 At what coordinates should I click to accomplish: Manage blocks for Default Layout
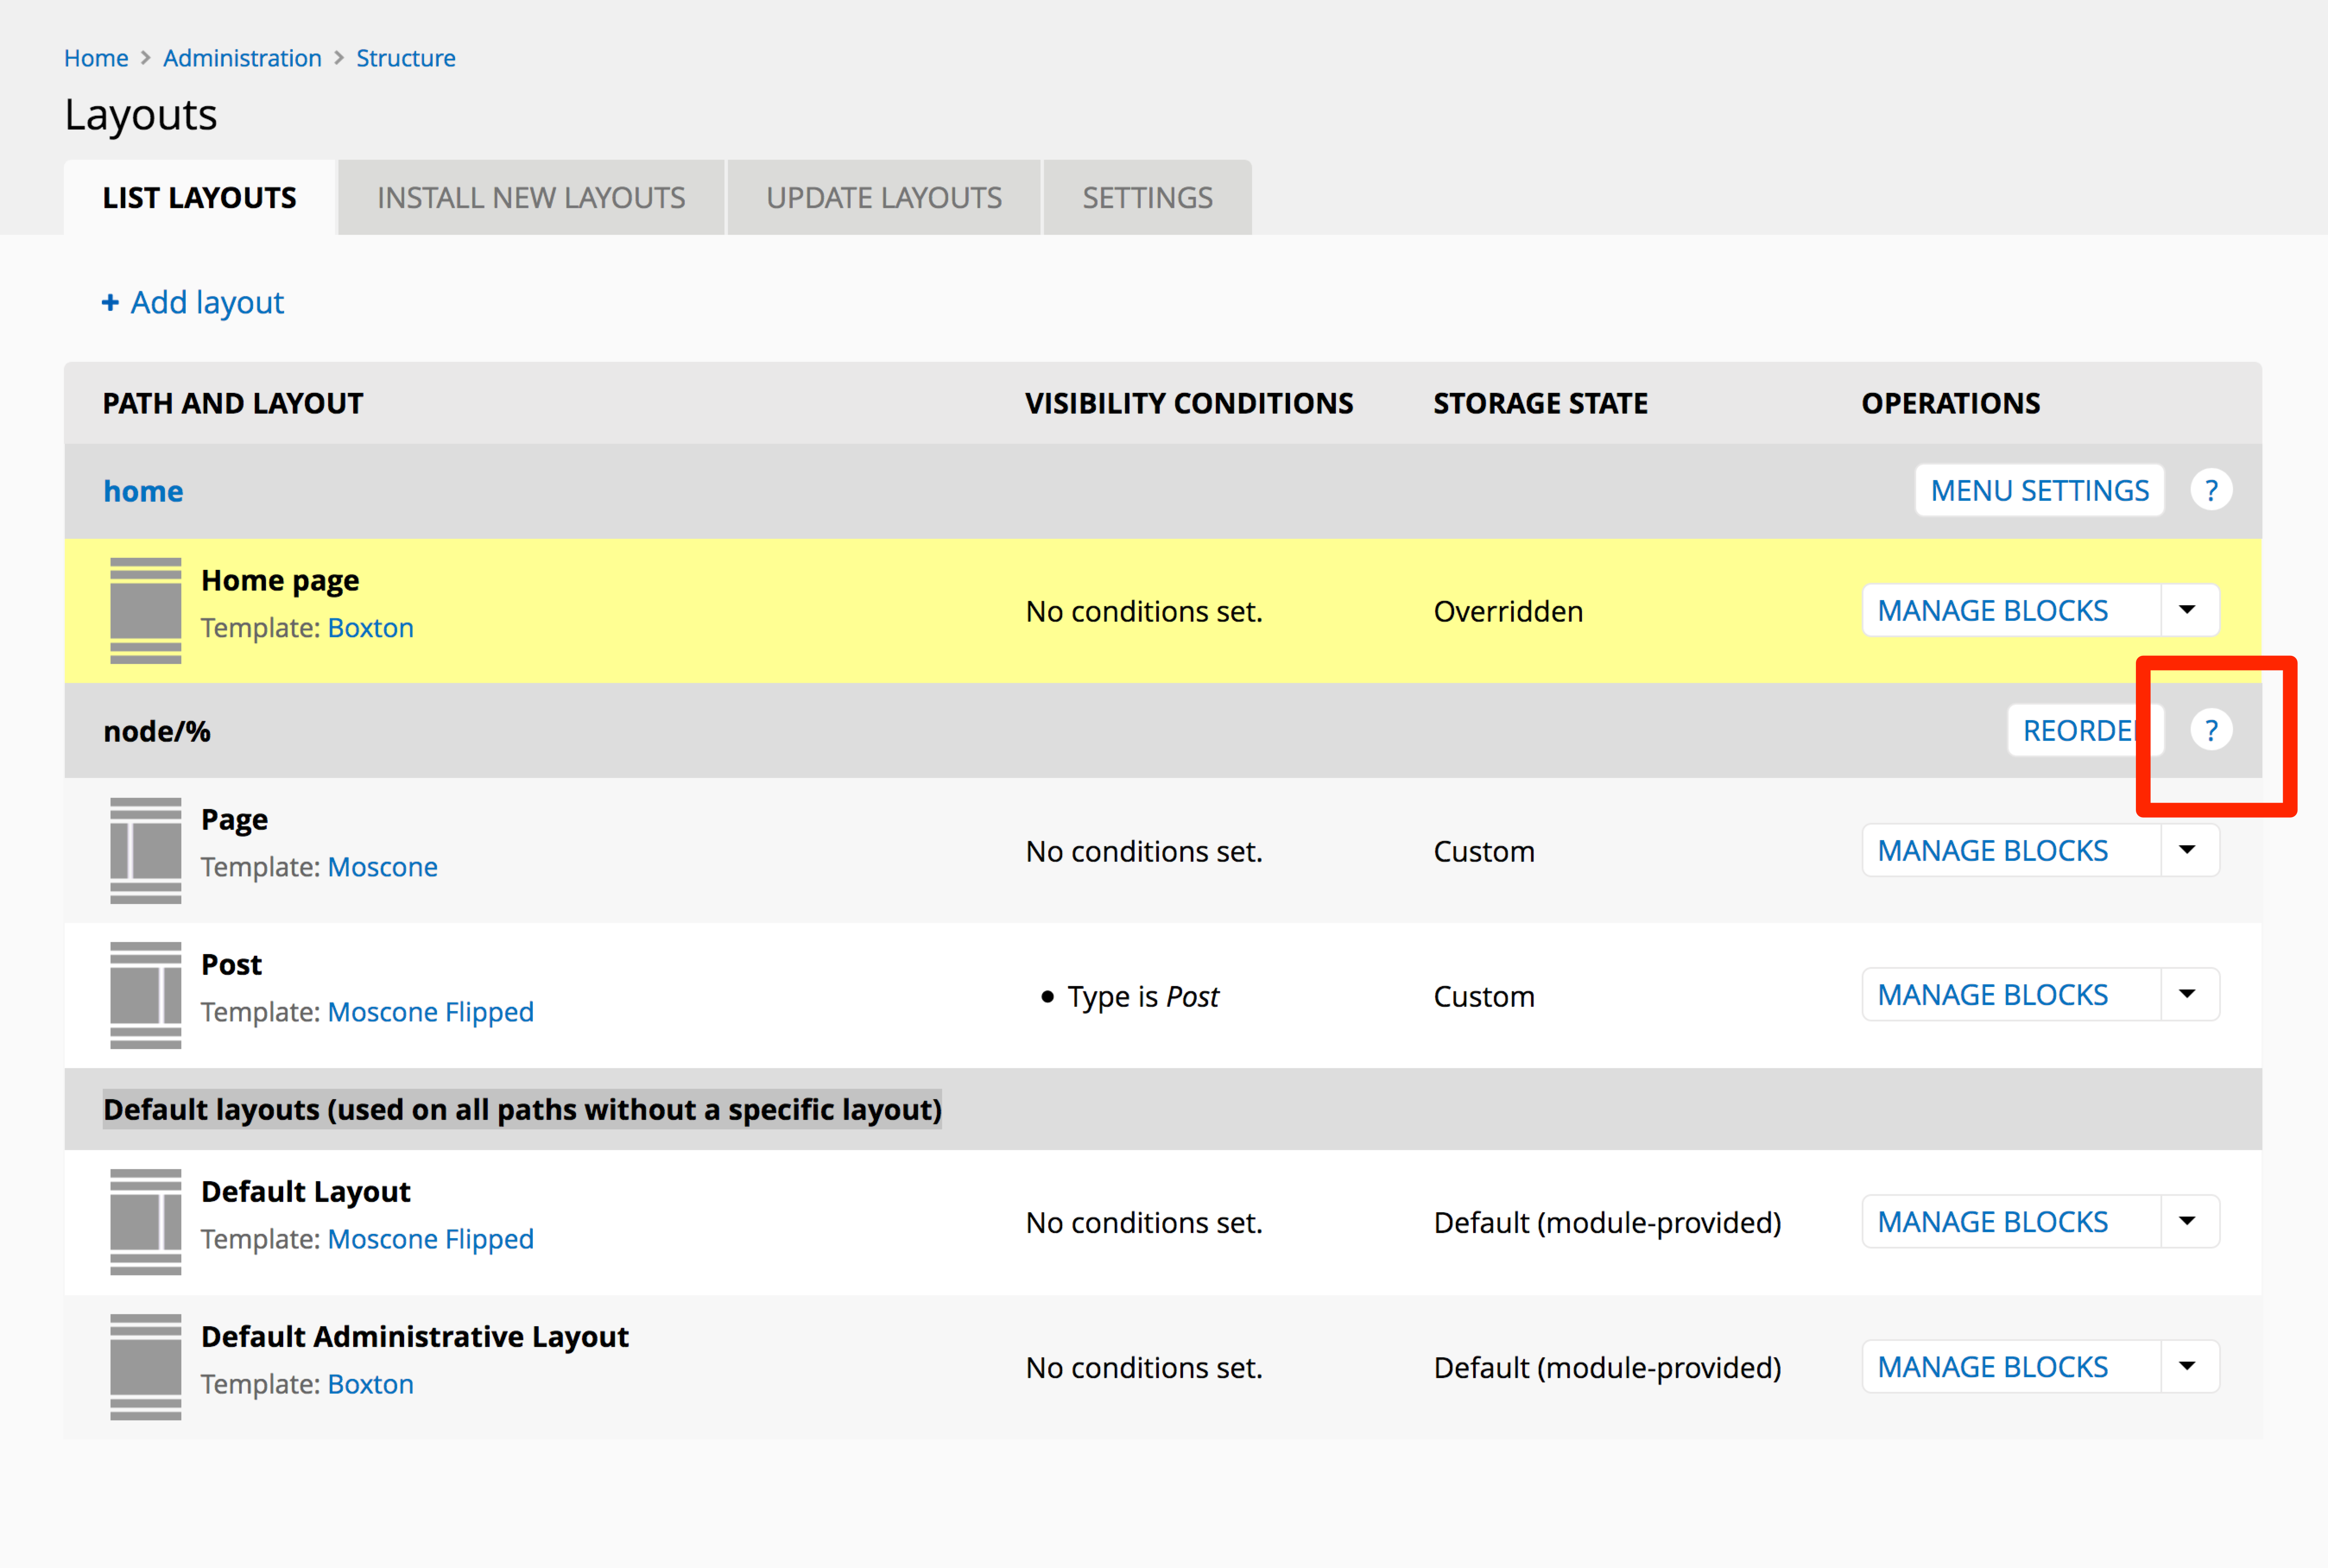pyautogui.click(x=2012, y=1221)
